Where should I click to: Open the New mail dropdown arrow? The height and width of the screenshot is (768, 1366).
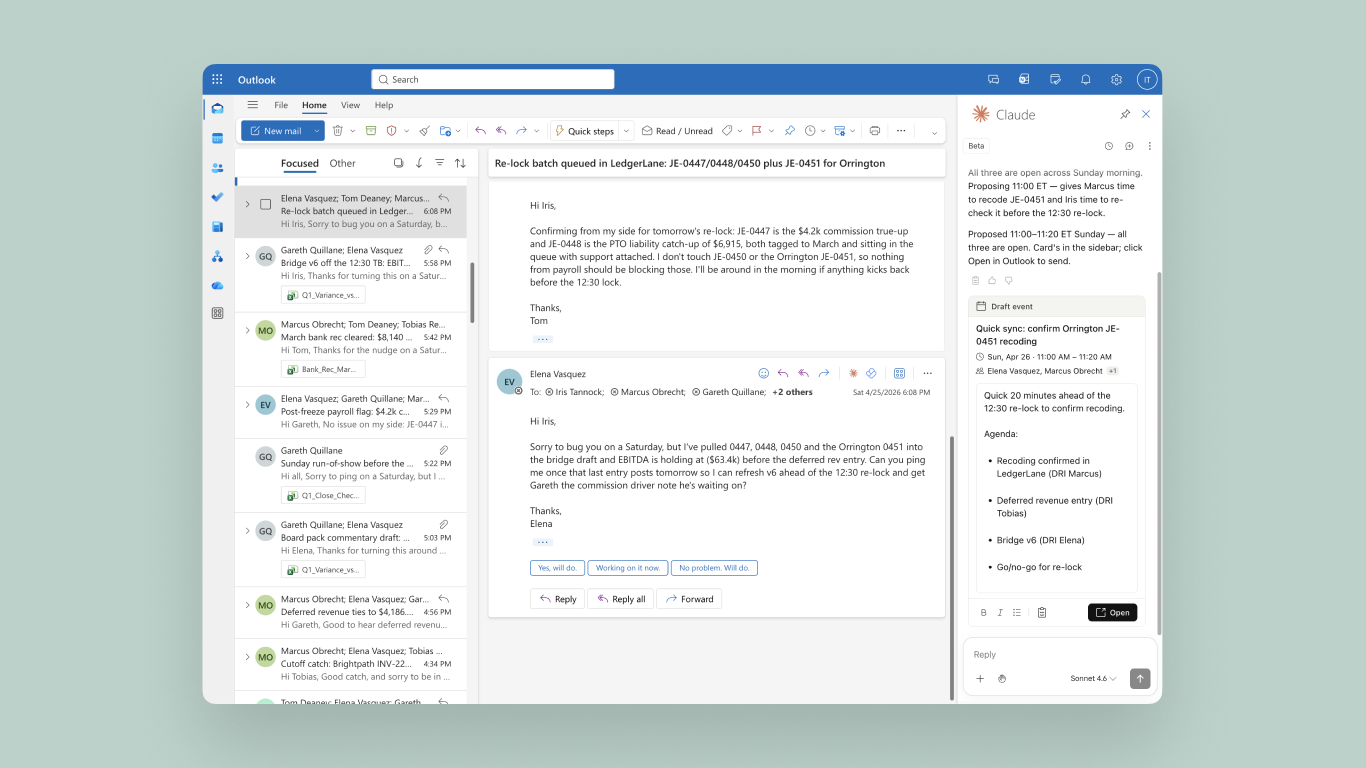[317, 131]
